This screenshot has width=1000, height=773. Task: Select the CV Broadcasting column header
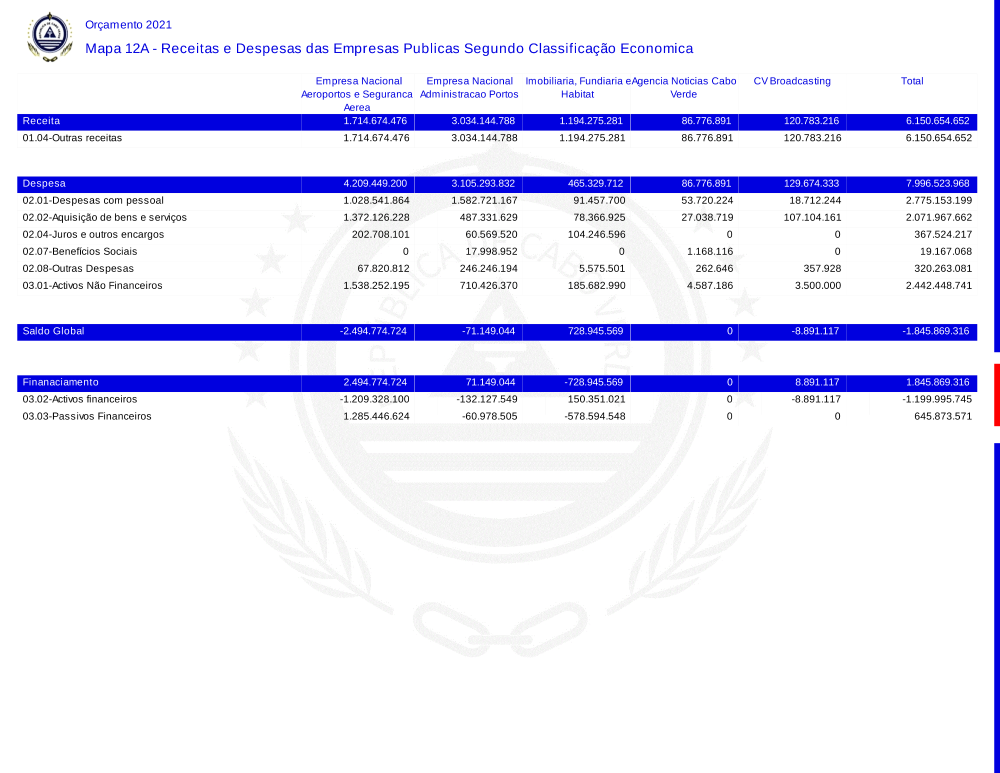(x=792, y=81)
